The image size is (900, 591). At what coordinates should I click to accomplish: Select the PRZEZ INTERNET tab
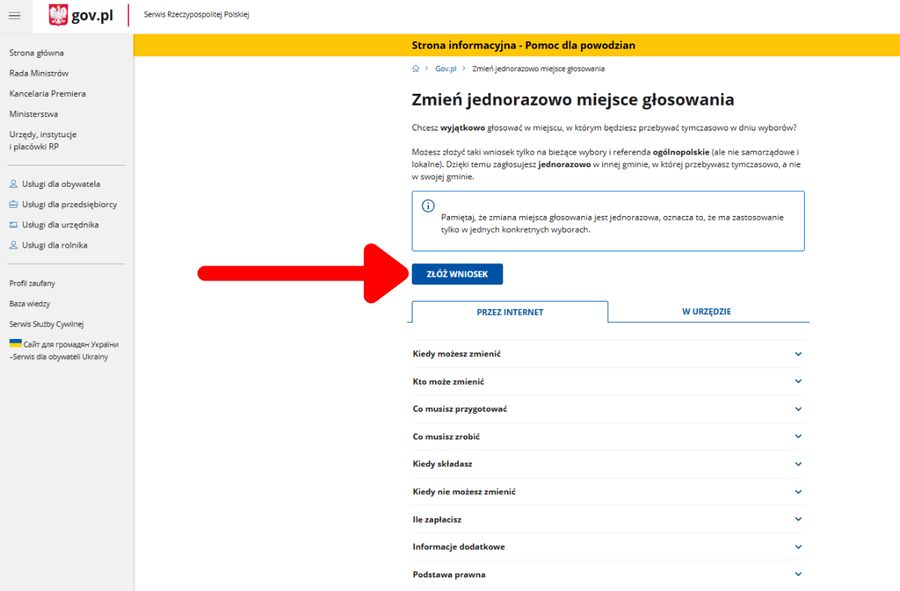[x=510, y=312]
